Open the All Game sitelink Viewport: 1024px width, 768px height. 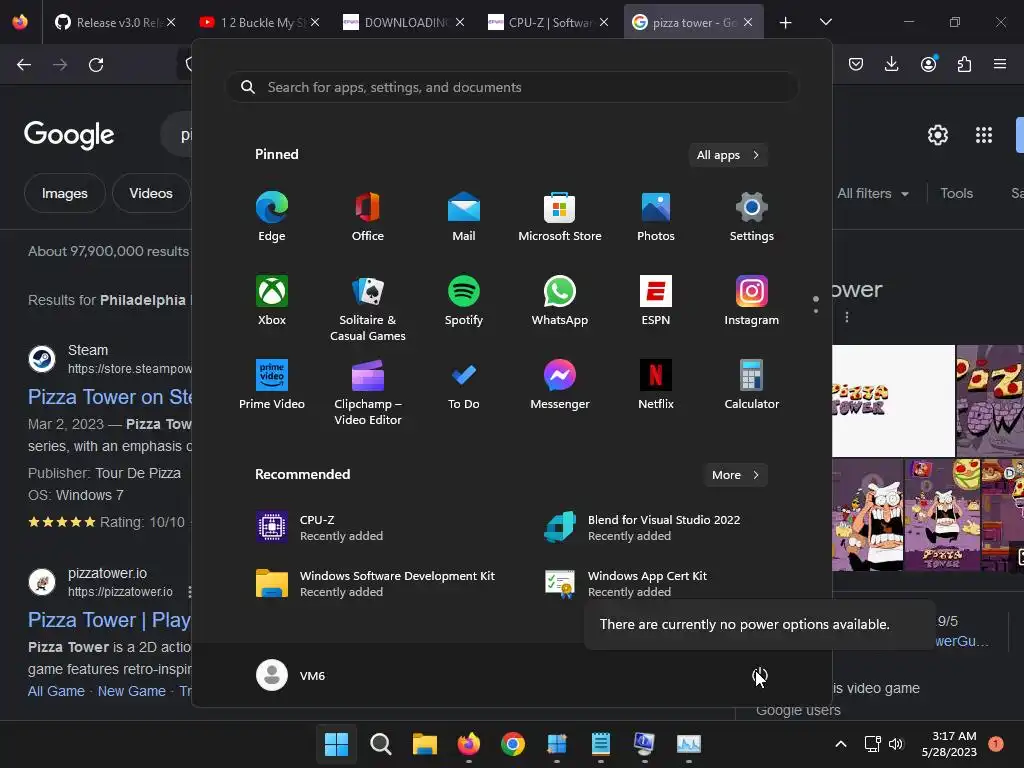pos(56,691)
